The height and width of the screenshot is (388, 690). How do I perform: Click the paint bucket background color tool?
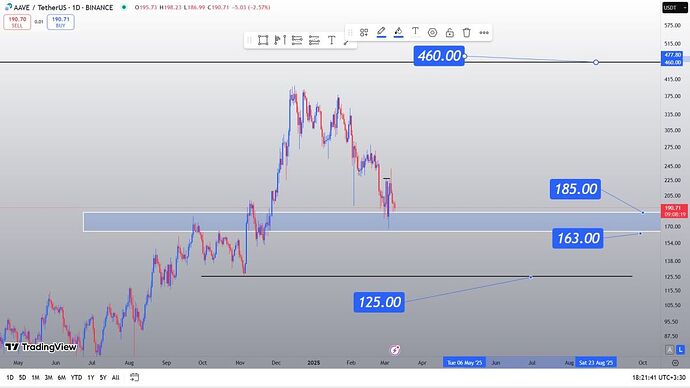398,32
